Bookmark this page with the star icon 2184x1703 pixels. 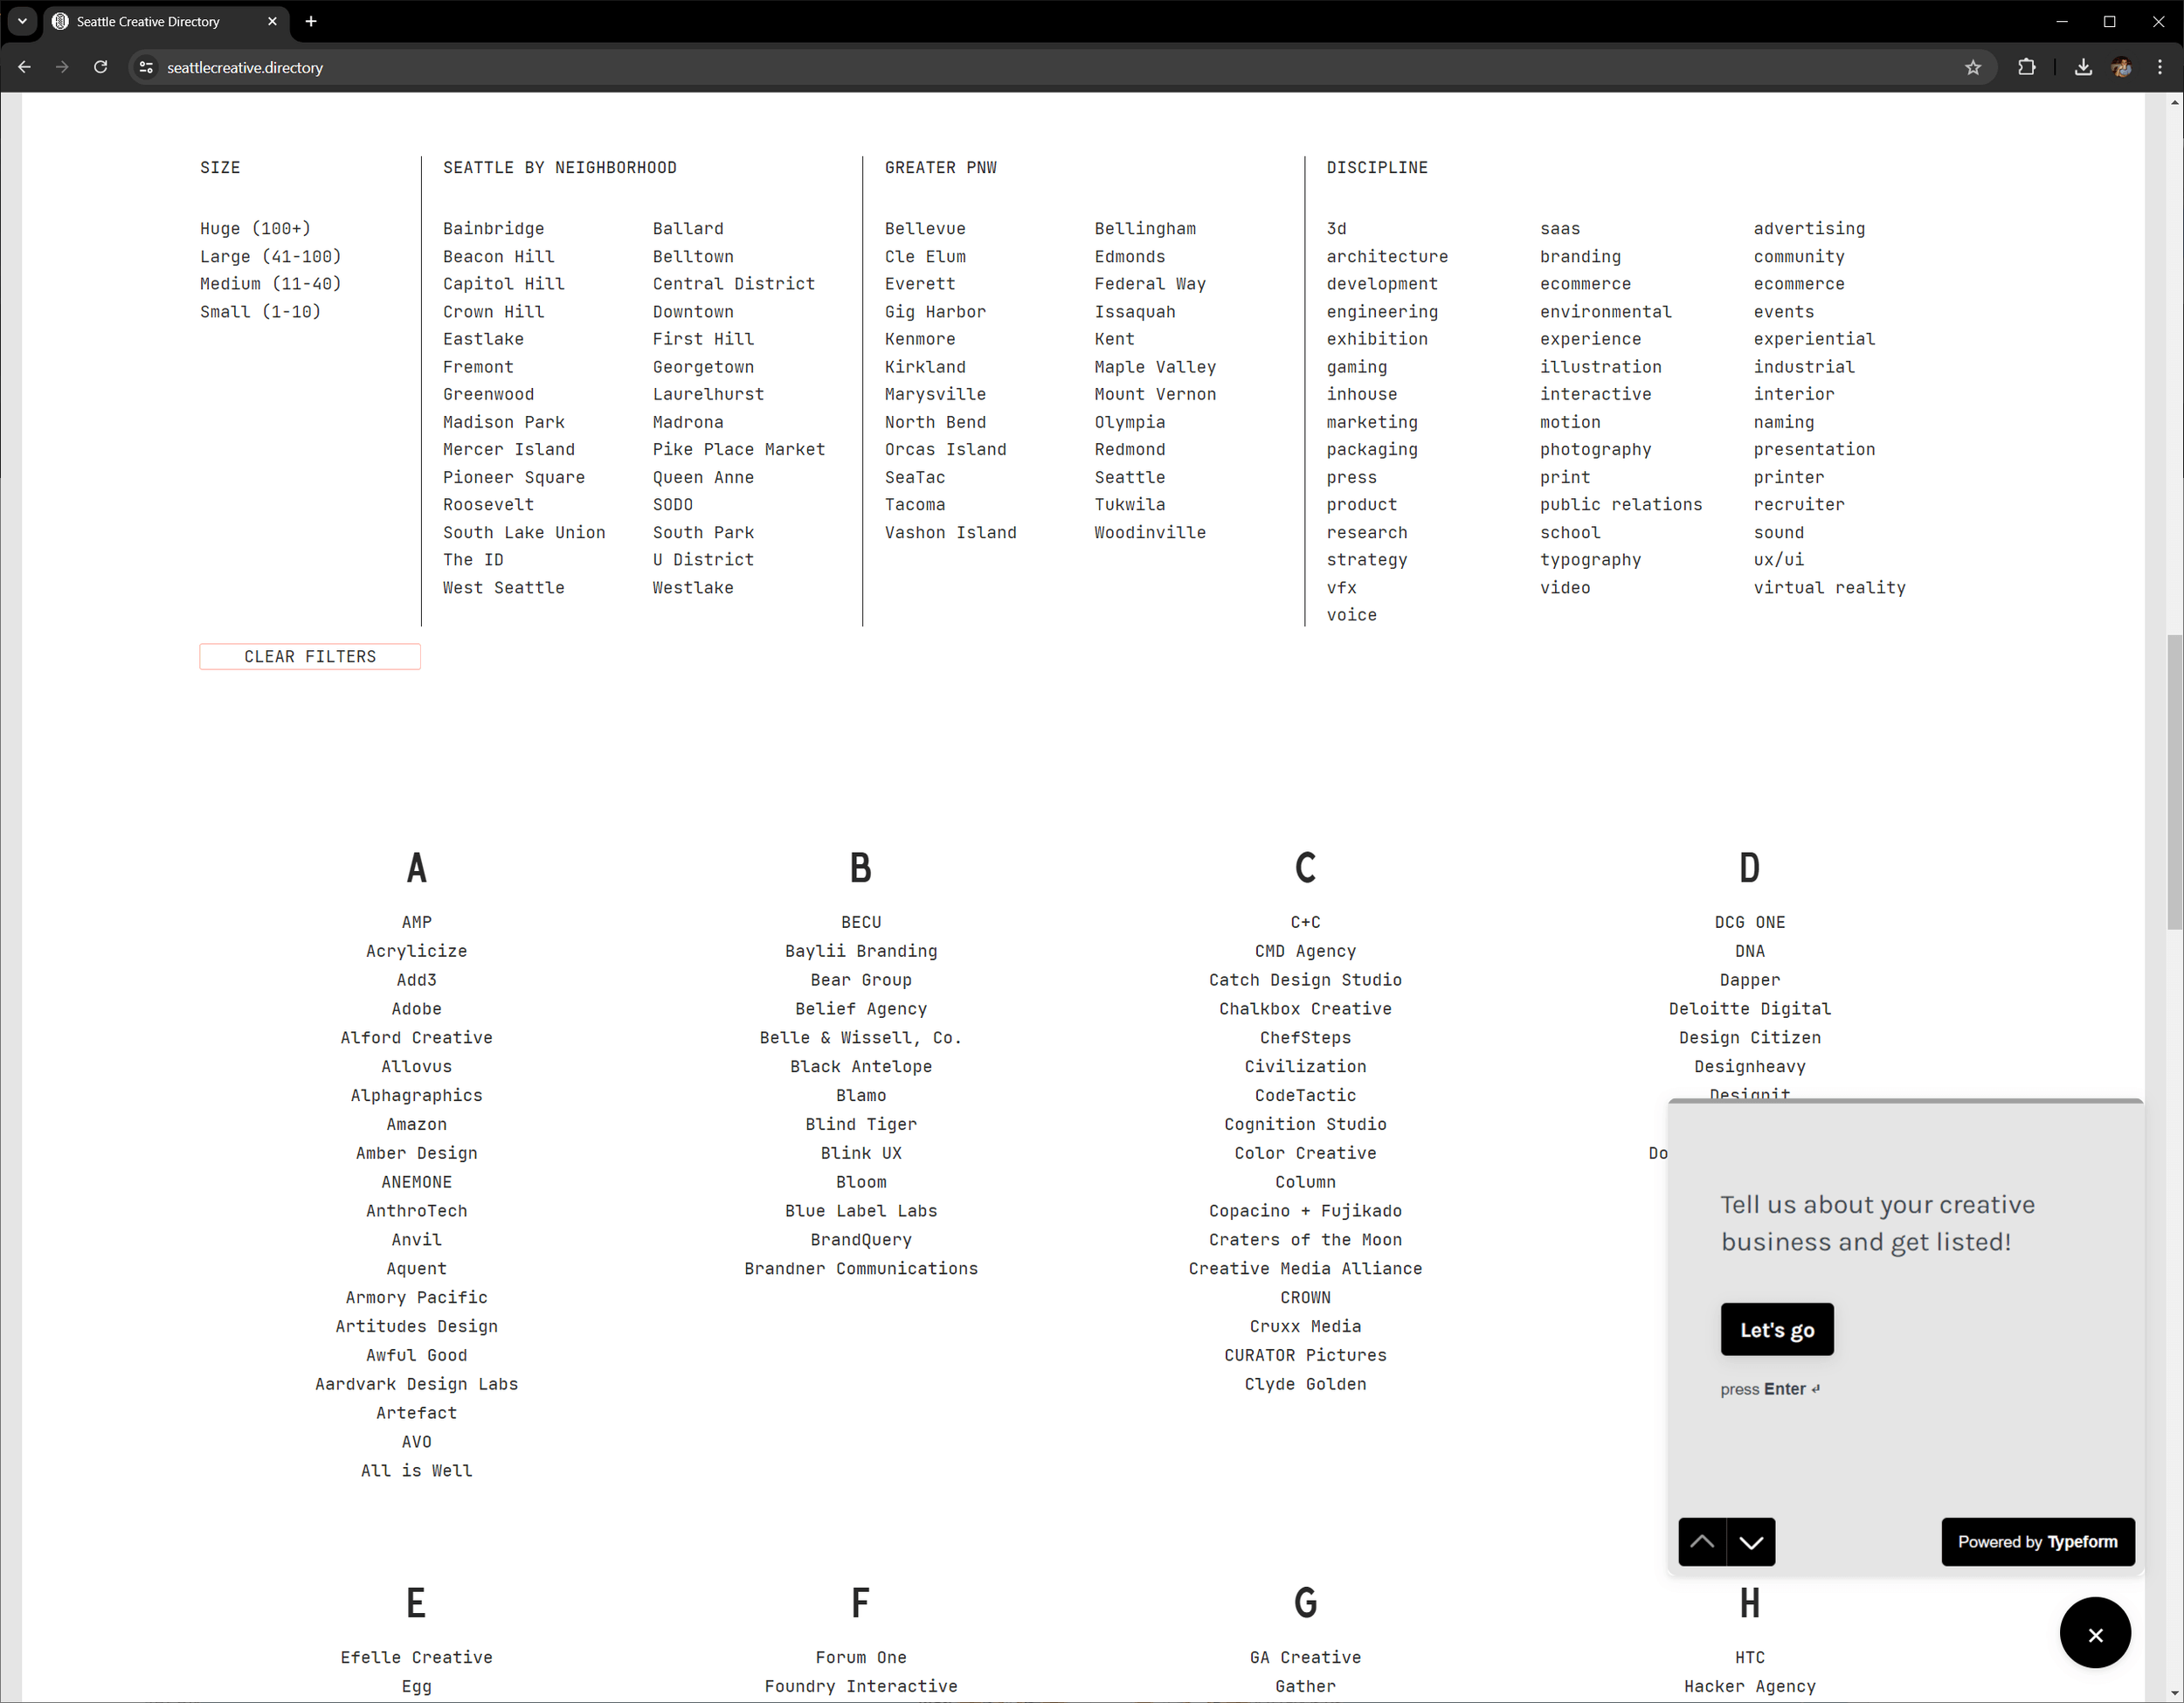1973,67
